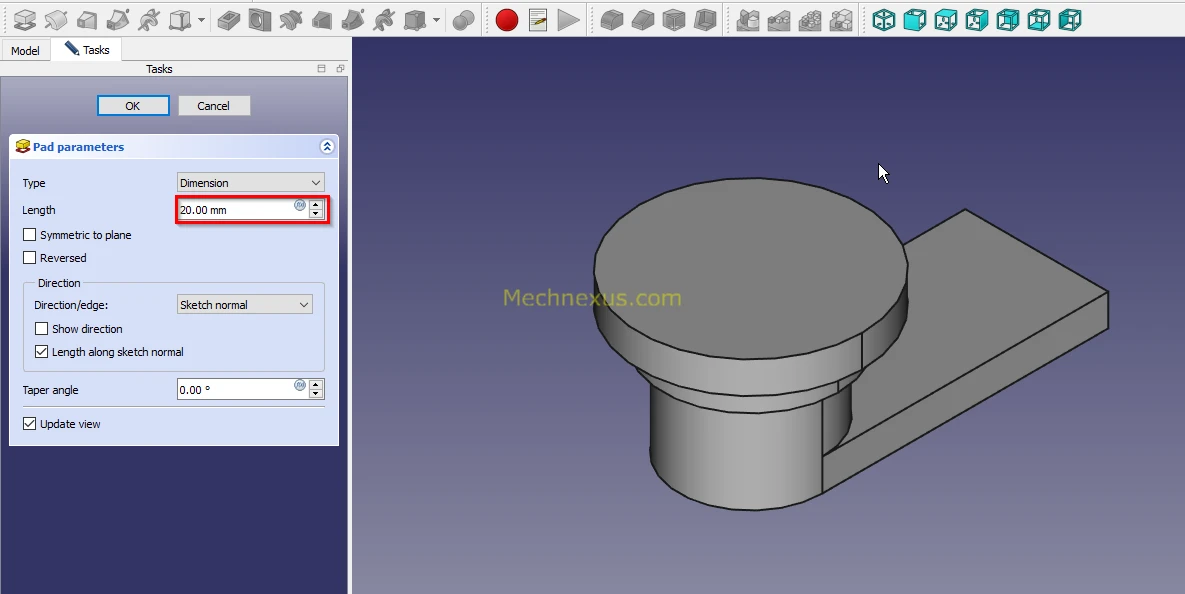Select the Revolution tool in toolbar

coord(56,19)
